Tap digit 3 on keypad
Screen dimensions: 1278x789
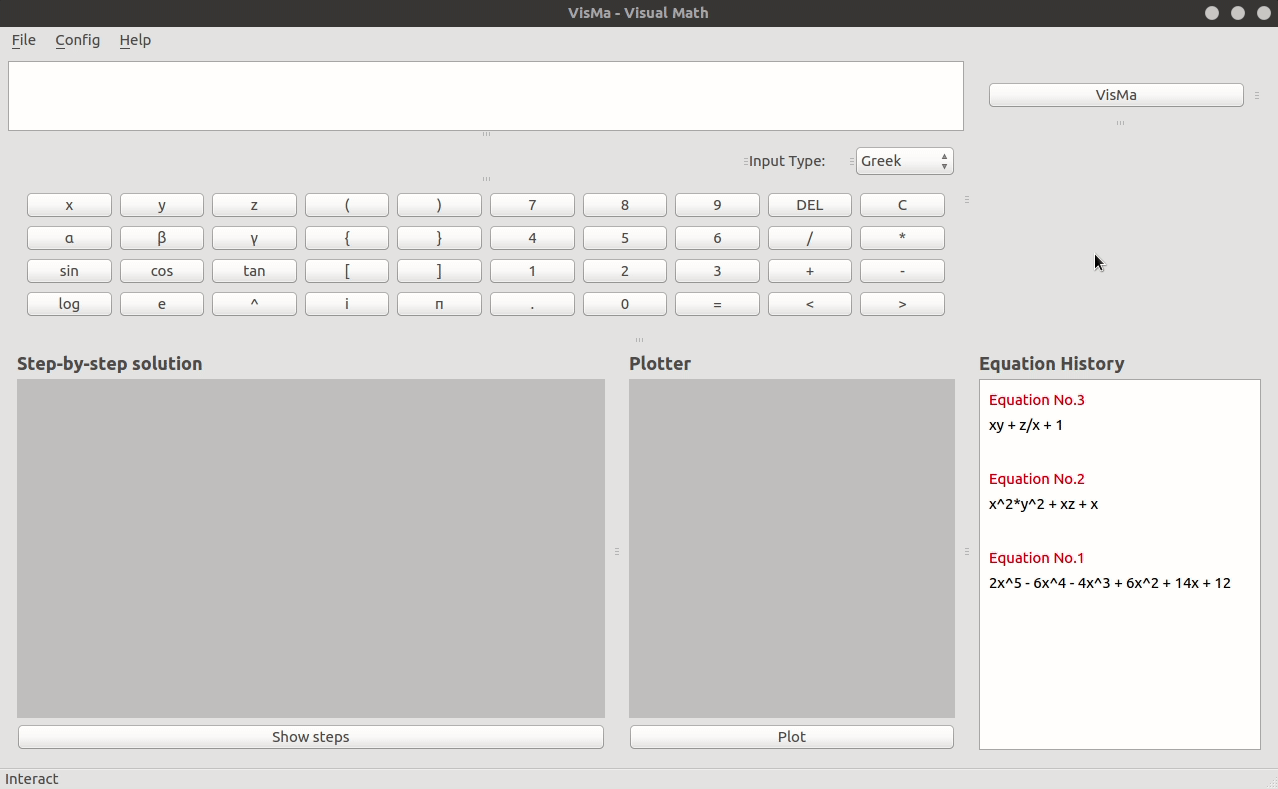pos(717,271)
